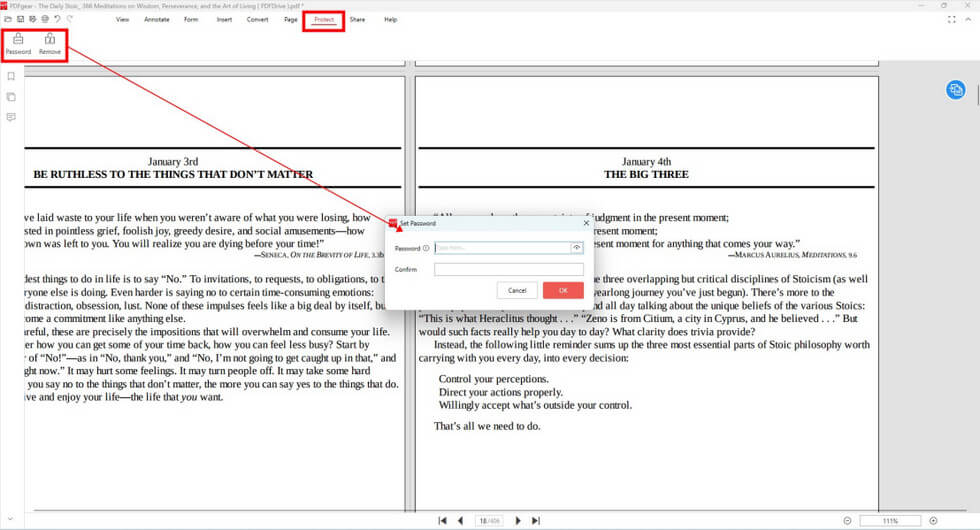Open the page thumbnails side panel
The width and height of the screenshot is (980, 530).
pyautogui.click(x=11, y=97)
